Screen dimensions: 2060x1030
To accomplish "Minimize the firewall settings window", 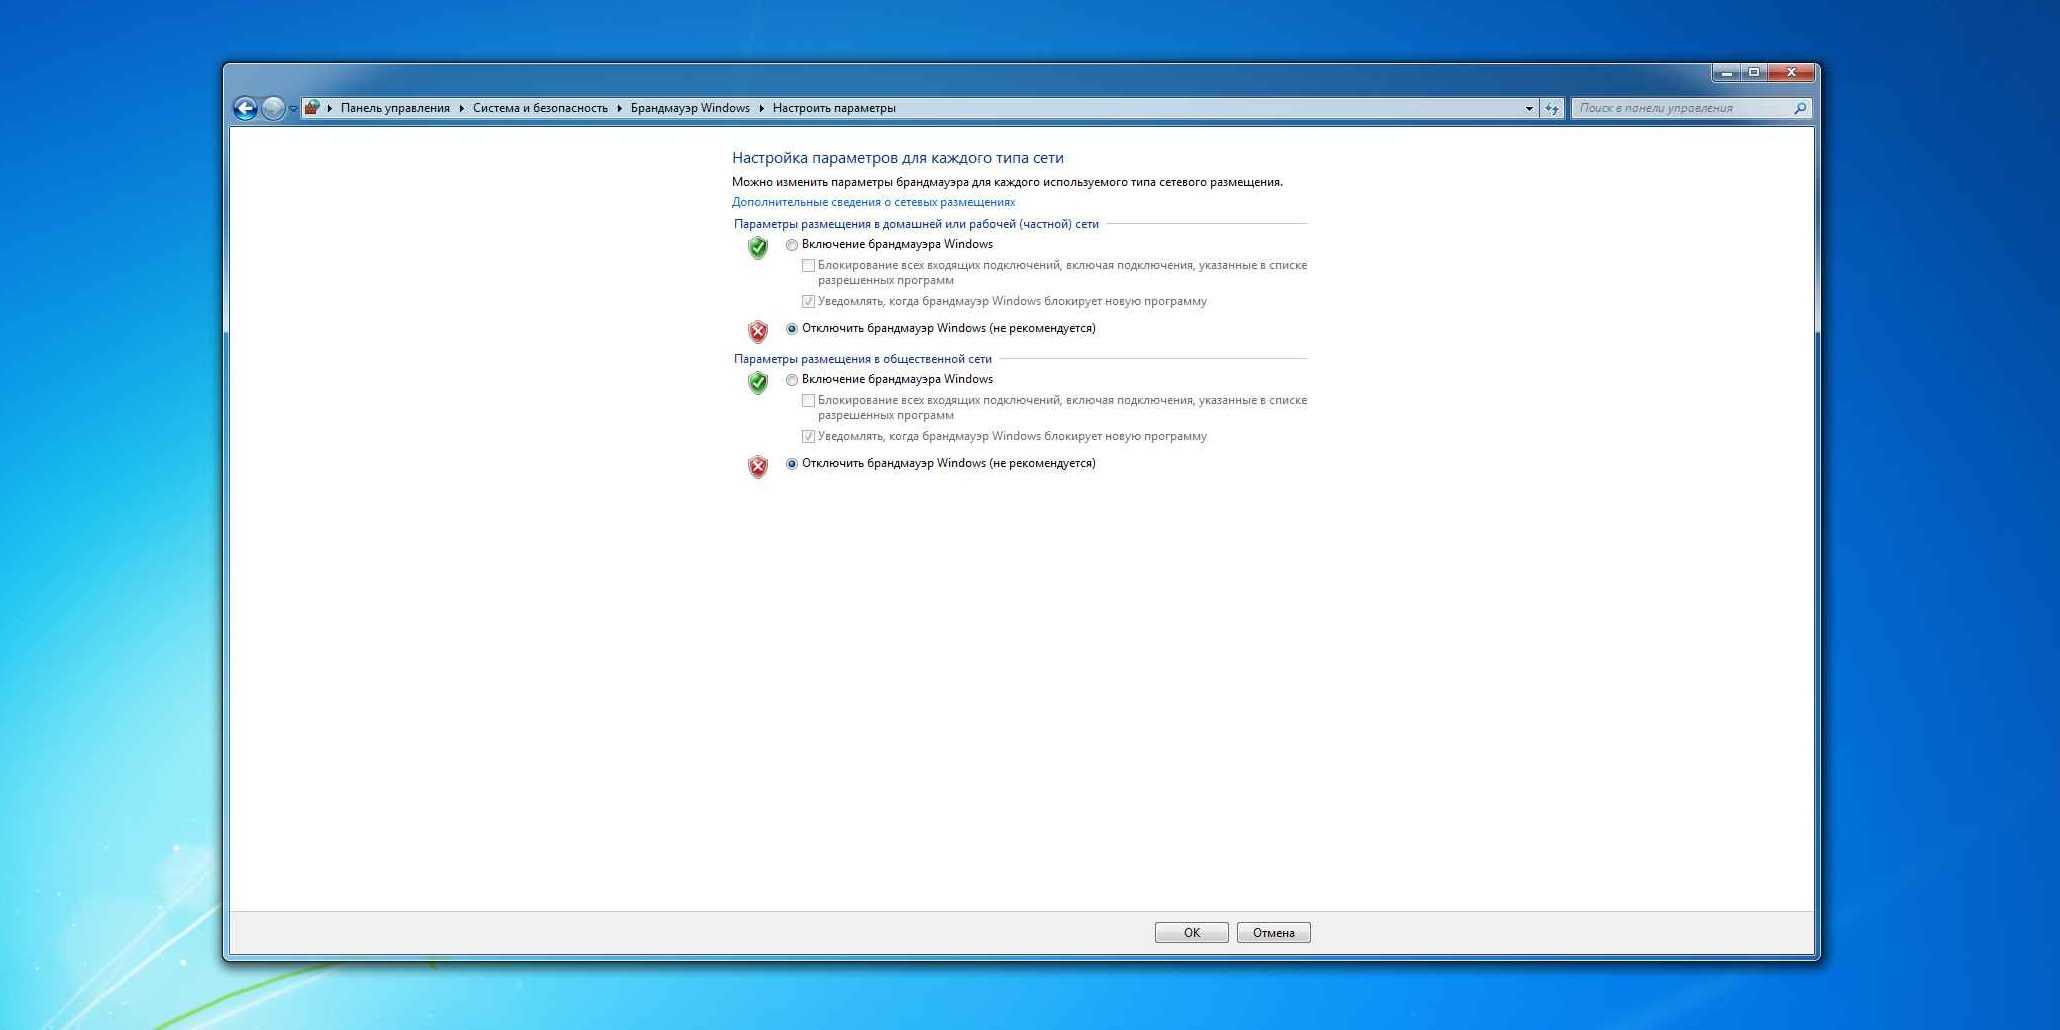I will [1727, 73].
